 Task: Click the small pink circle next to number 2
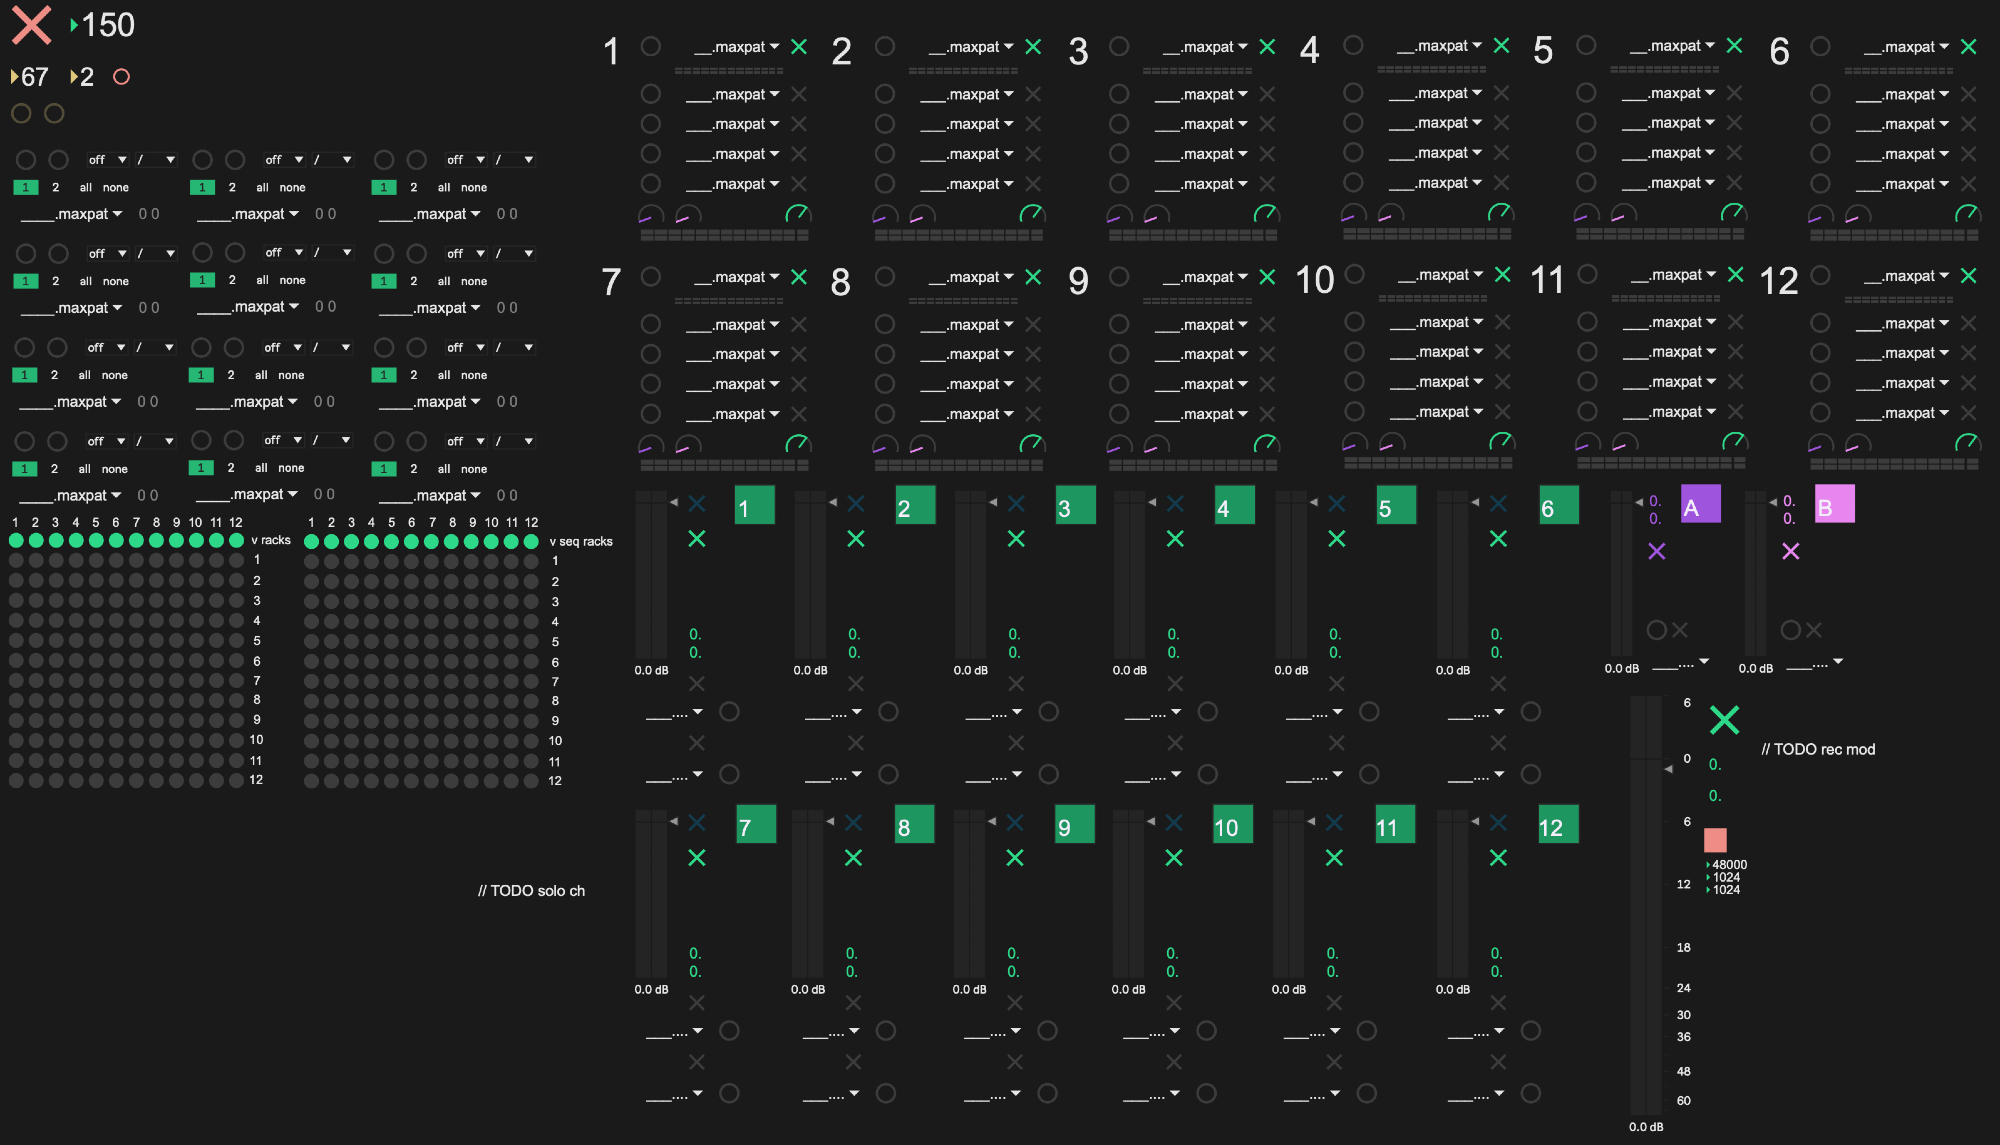coord(121,77)
